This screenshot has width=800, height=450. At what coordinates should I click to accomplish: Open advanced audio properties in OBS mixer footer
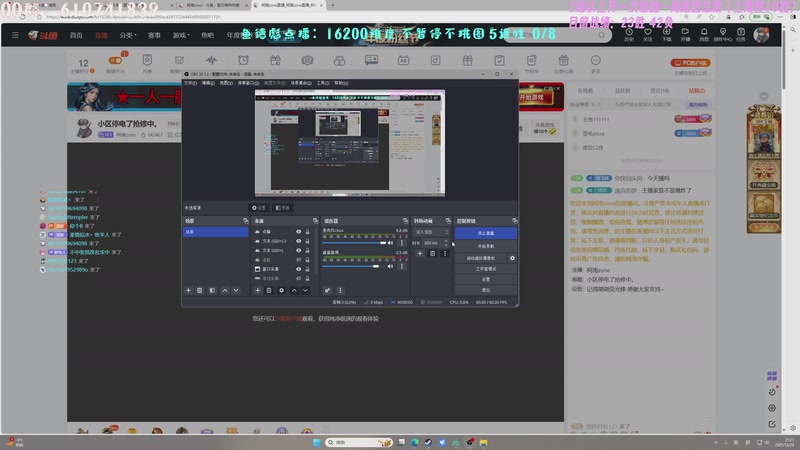coord(327,290)
